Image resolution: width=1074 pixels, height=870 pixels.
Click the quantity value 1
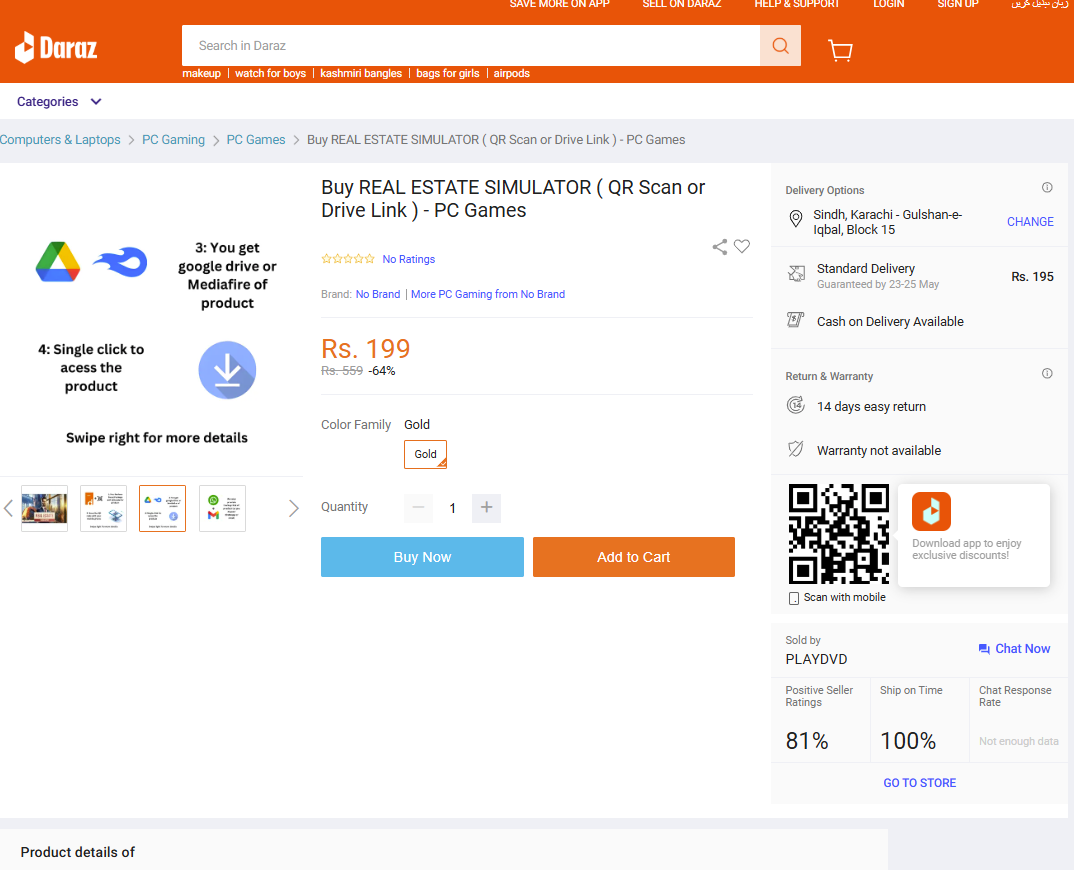[x=452, y=508]
